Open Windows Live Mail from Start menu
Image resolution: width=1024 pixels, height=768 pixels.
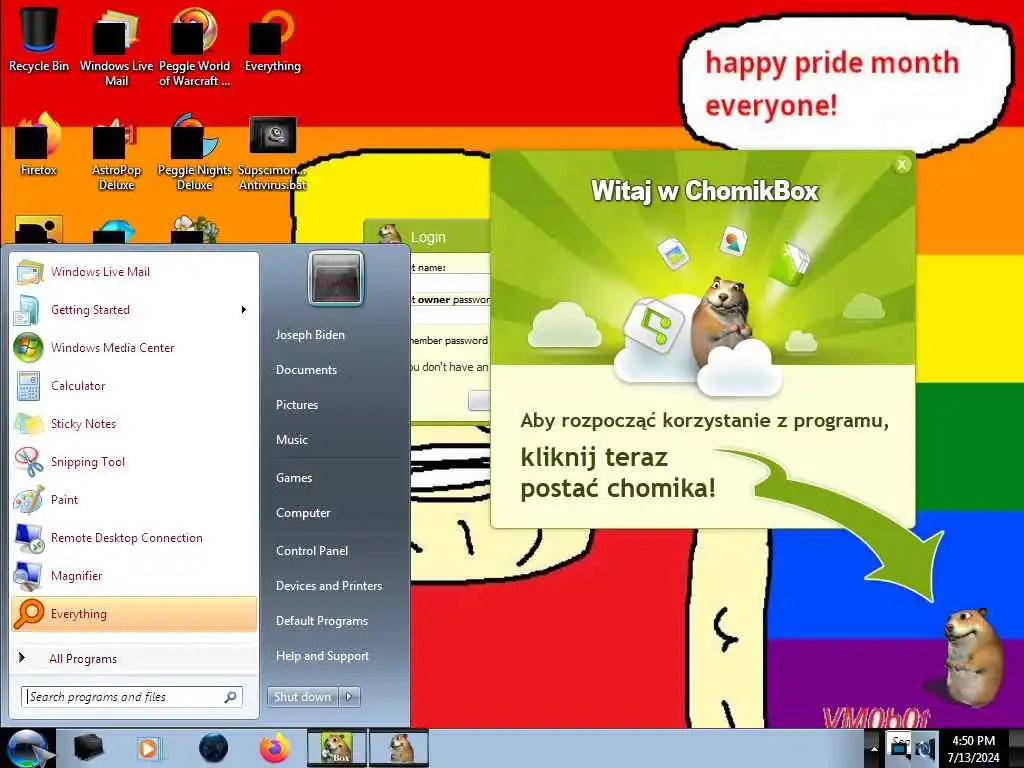pos(134,272)
